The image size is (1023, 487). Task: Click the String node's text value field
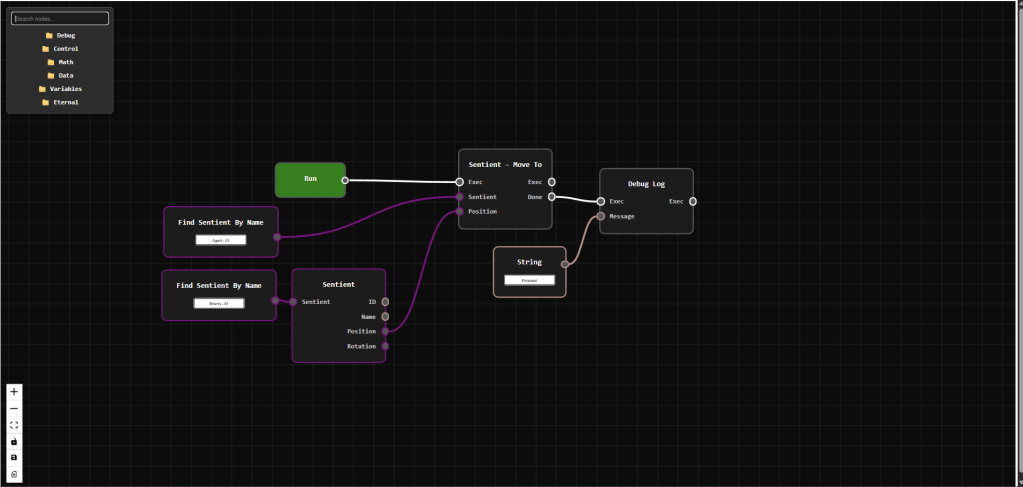pos(529,281)
